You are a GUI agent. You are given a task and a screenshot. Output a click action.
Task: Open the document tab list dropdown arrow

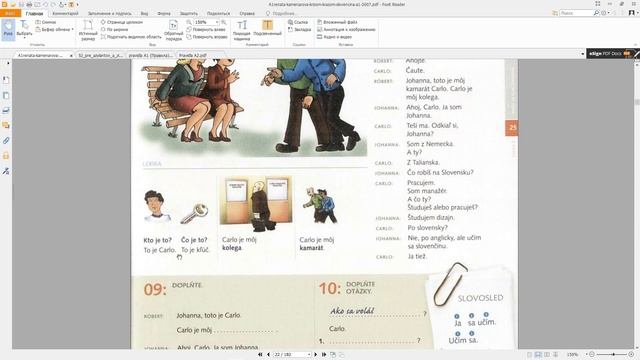coord(582,54)
